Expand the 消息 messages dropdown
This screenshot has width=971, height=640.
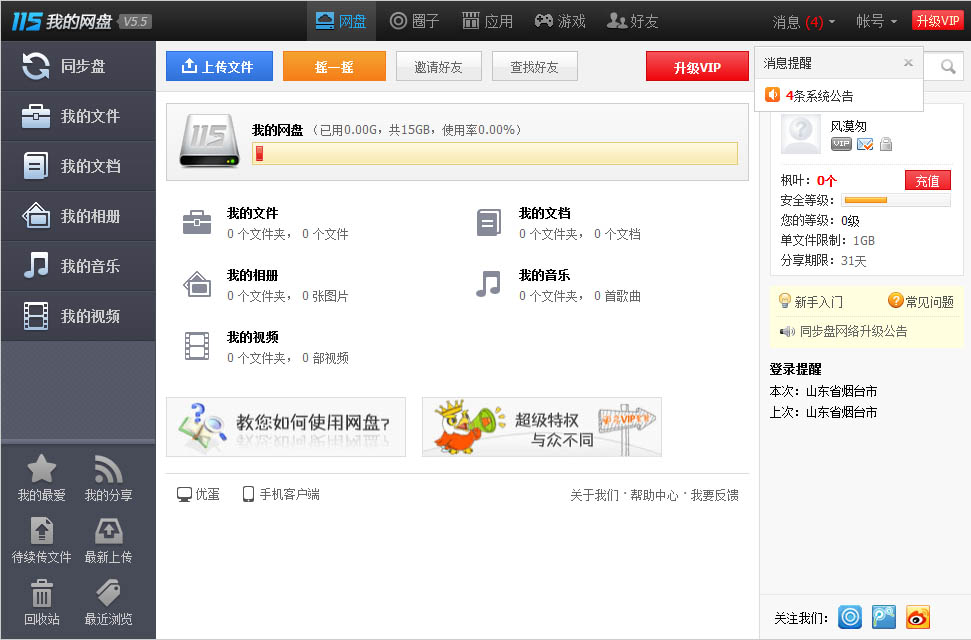click(803, 22)
